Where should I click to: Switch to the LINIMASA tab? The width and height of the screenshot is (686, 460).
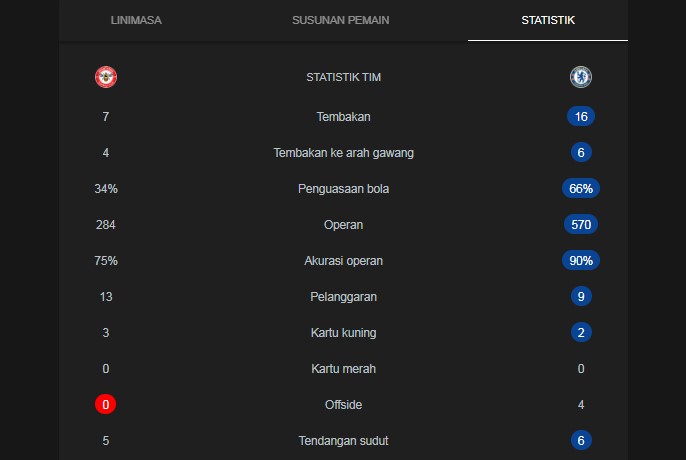coord(136,20)
